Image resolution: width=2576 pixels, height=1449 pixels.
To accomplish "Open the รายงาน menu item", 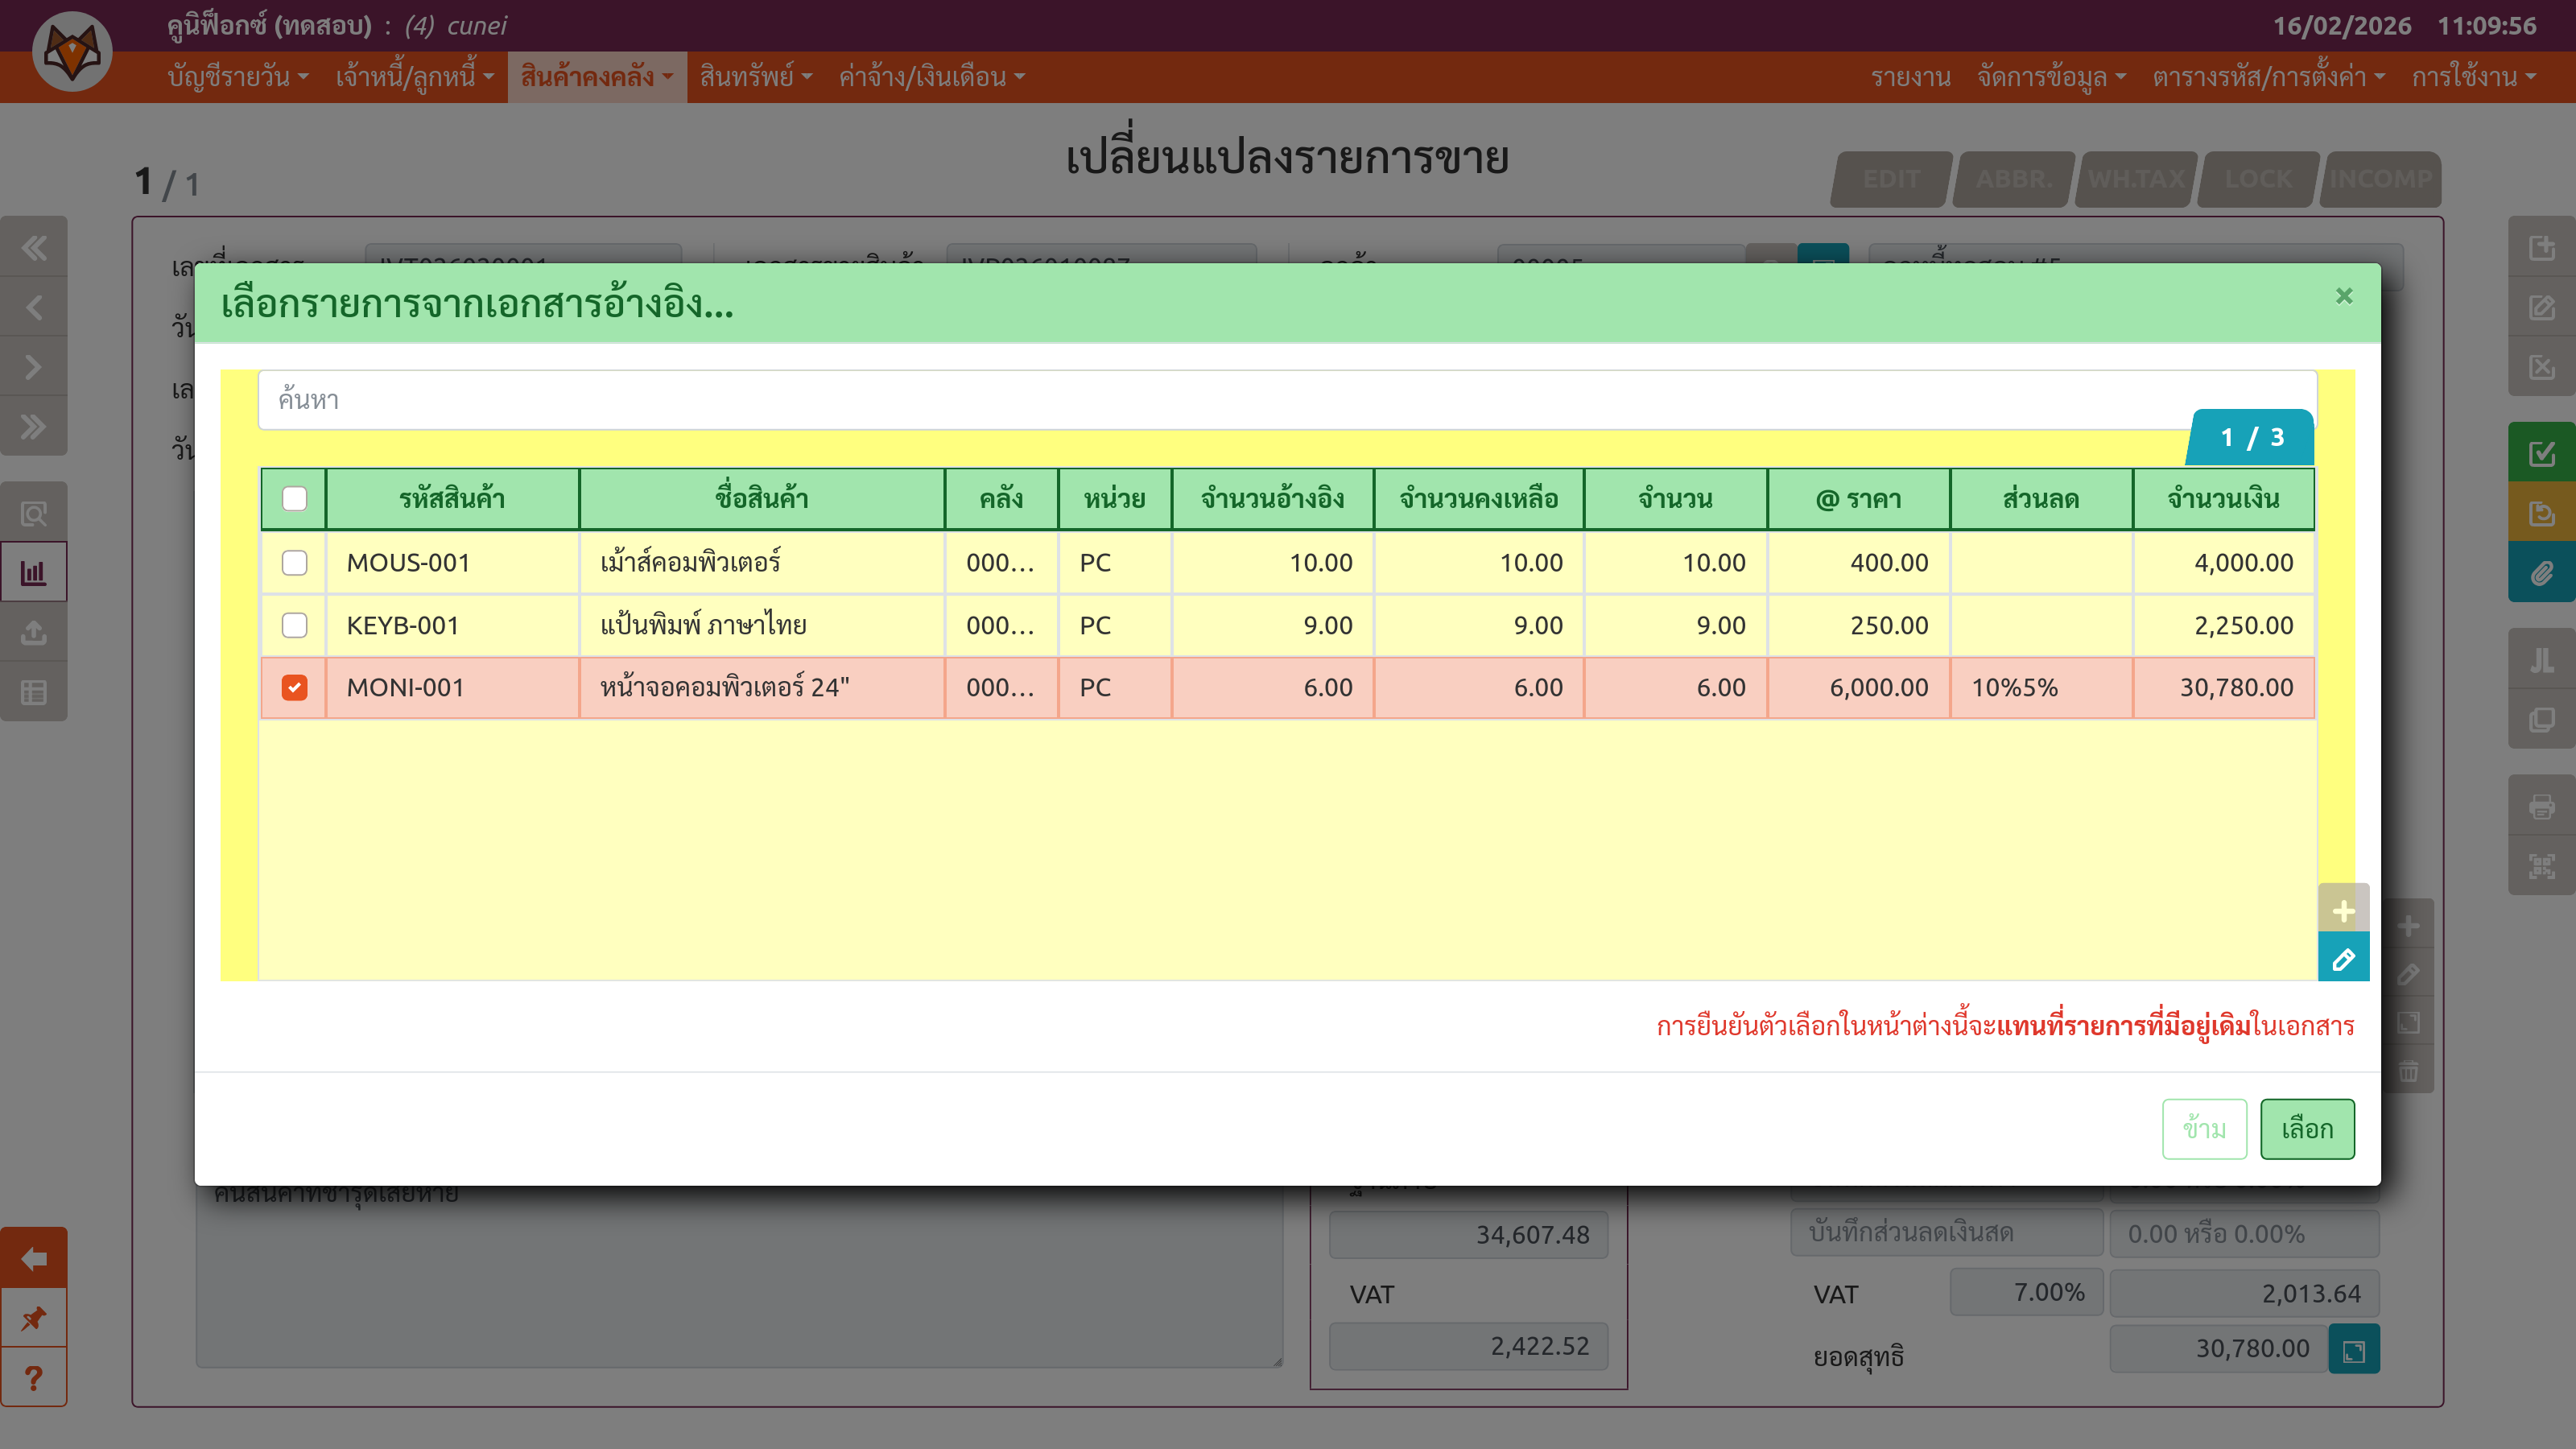I will (1910, 77).
